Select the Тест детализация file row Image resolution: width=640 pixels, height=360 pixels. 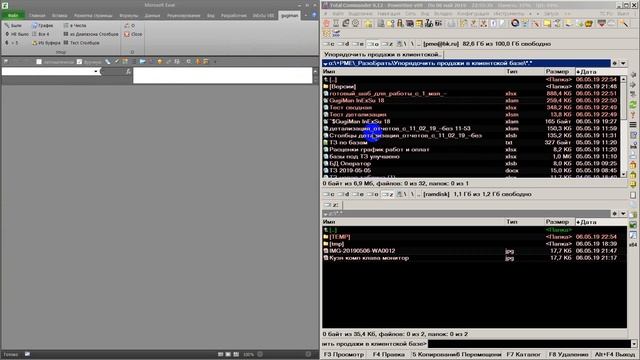471,115
